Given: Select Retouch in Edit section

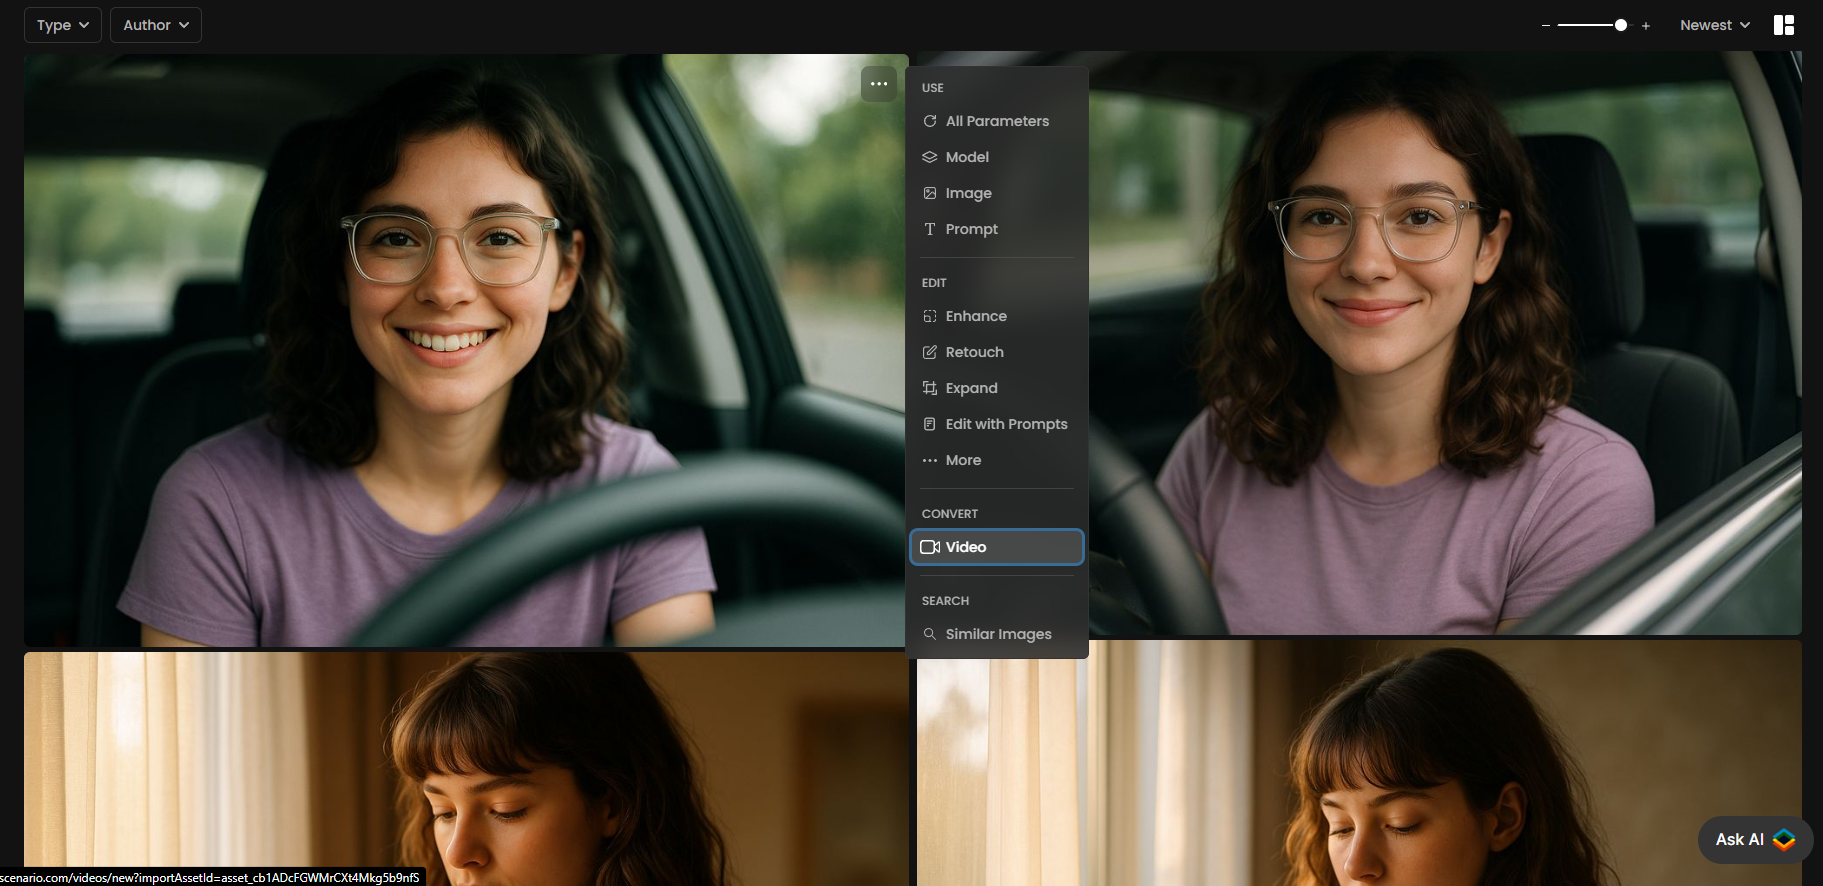Looking at the screenshot, I should [996, 352].
